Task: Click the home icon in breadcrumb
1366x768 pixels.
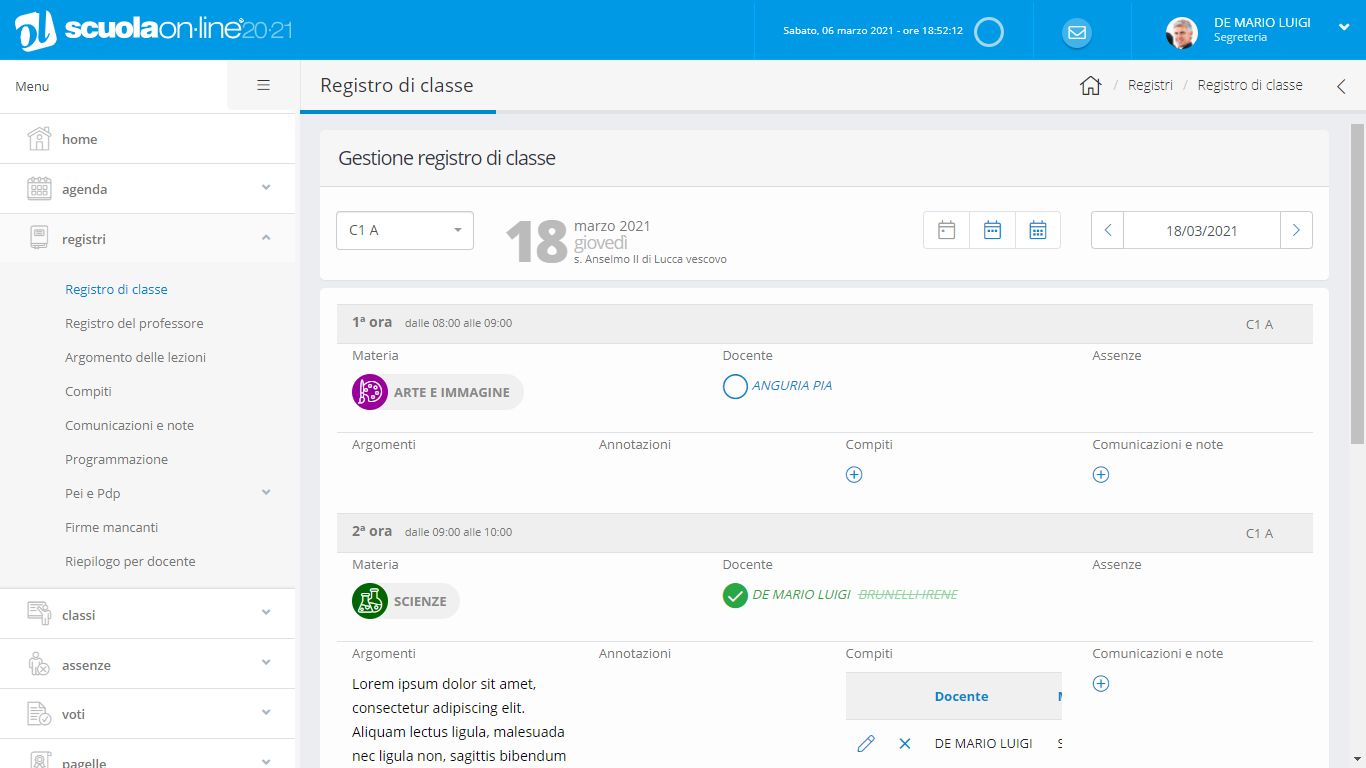Action: point(1090,86)
